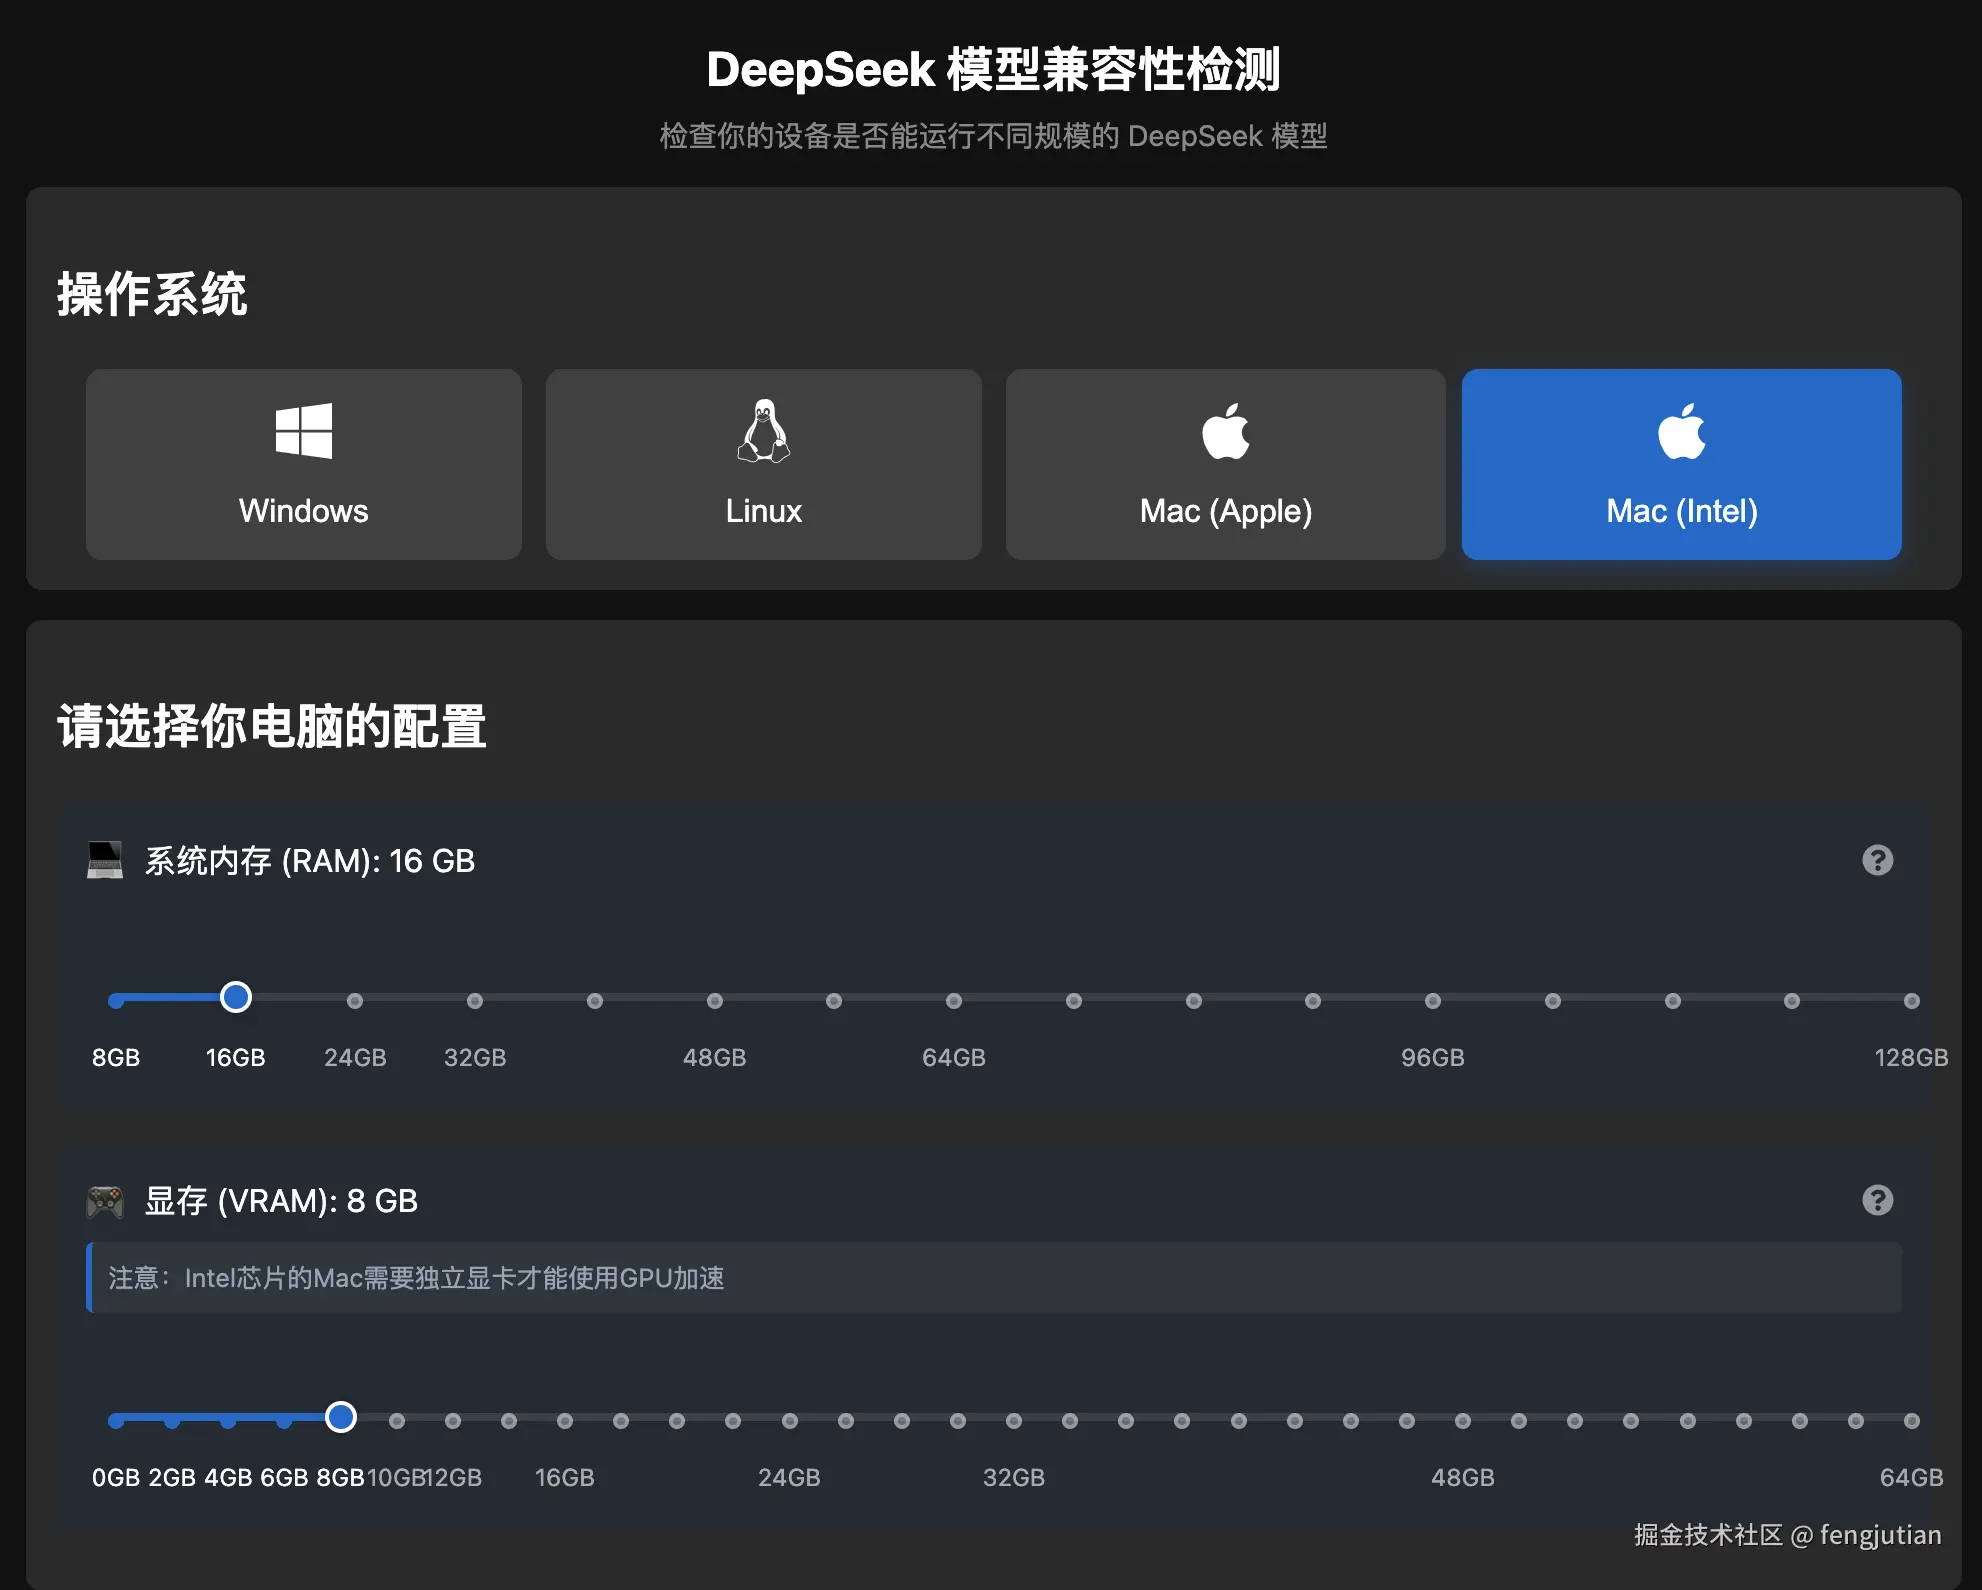Click the '系统内存 (RAM): 16 GB' heading
The image size is (1982, 1590).
310,861
